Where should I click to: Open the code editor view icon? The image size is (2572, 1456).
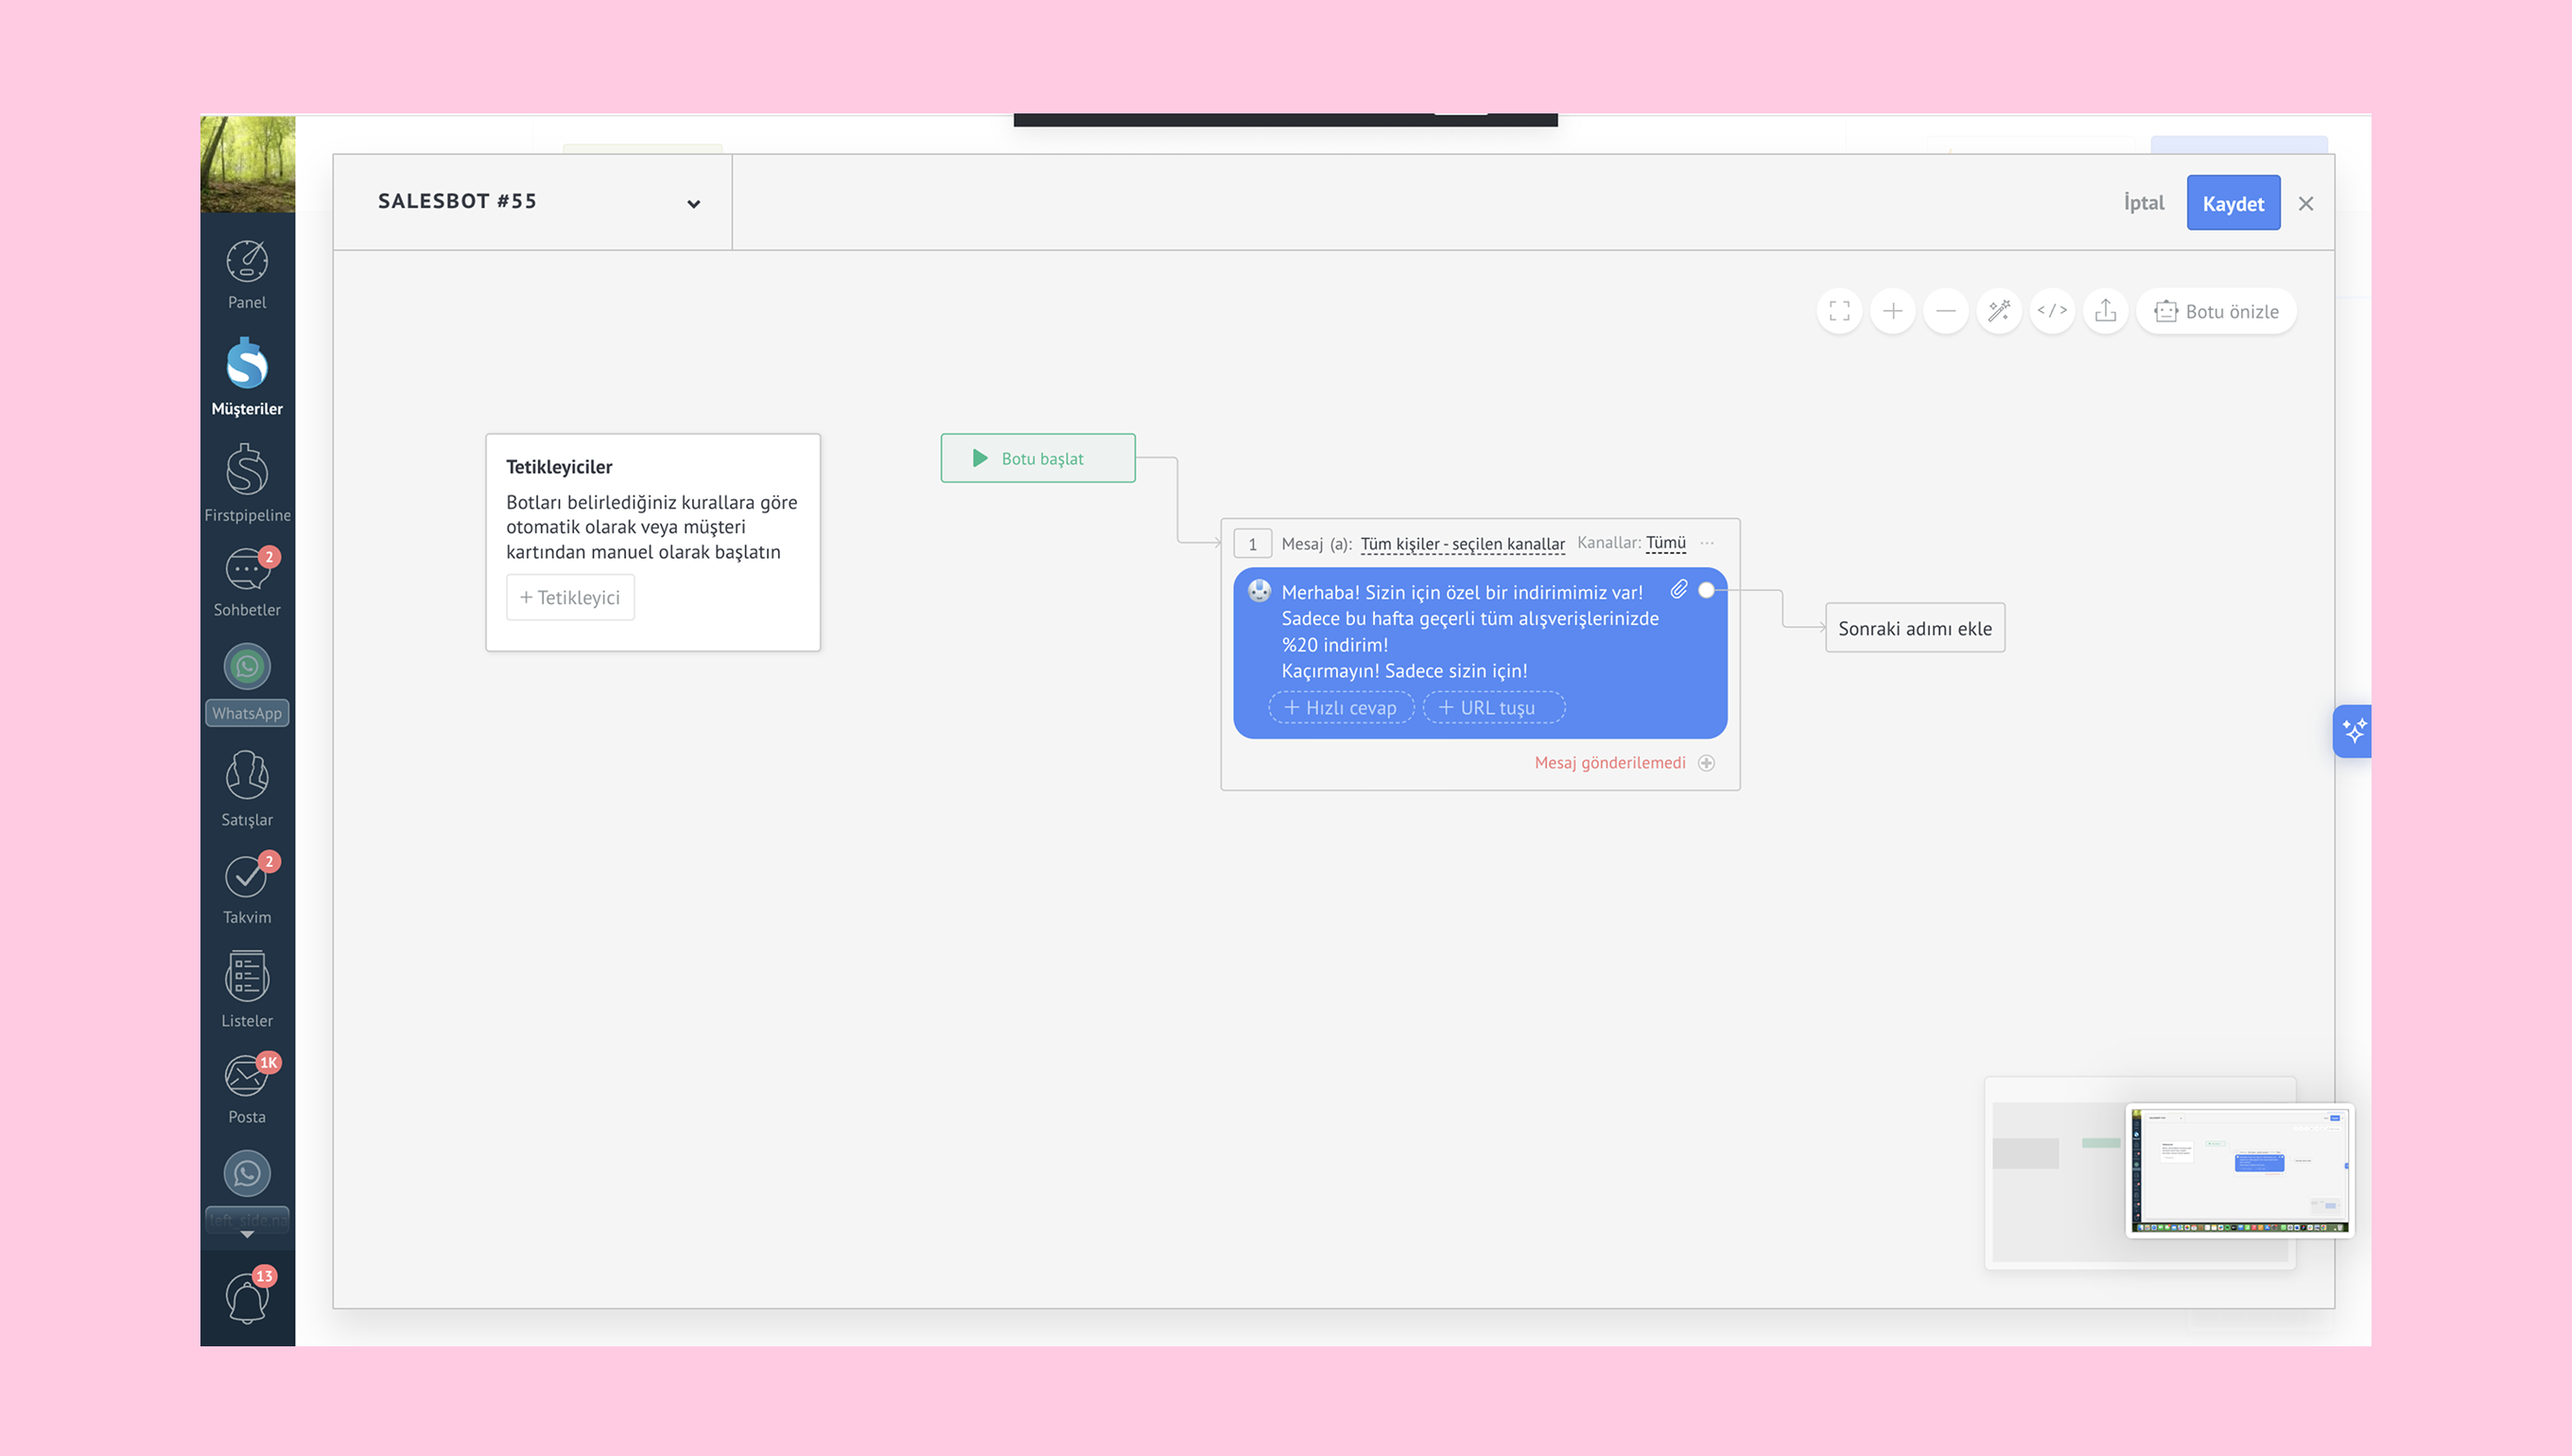2052,311
